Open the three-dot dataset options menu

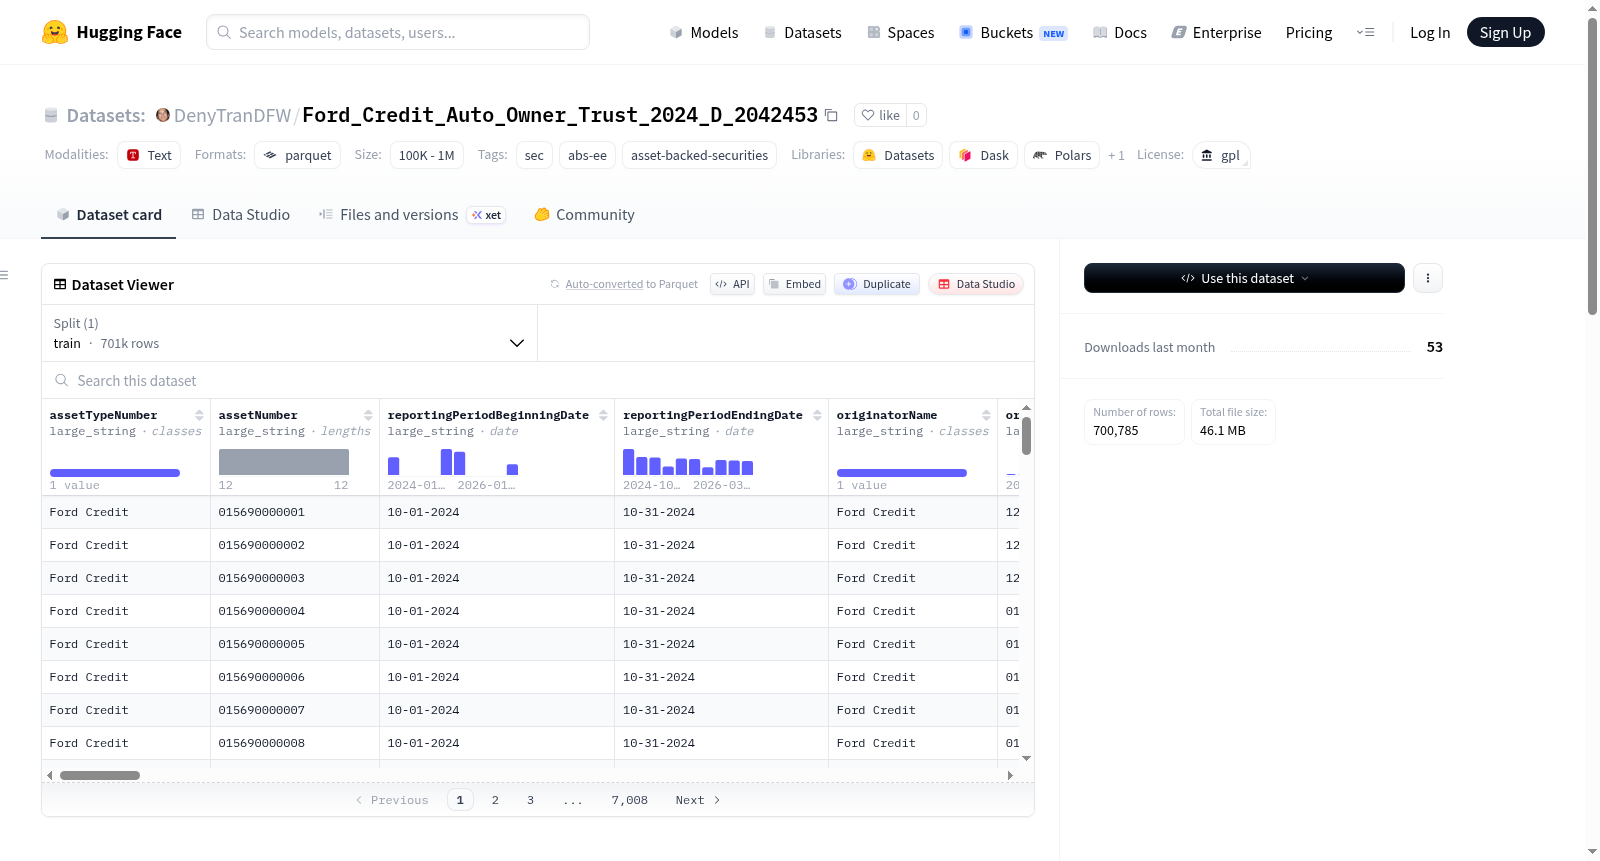[1428, 278]
